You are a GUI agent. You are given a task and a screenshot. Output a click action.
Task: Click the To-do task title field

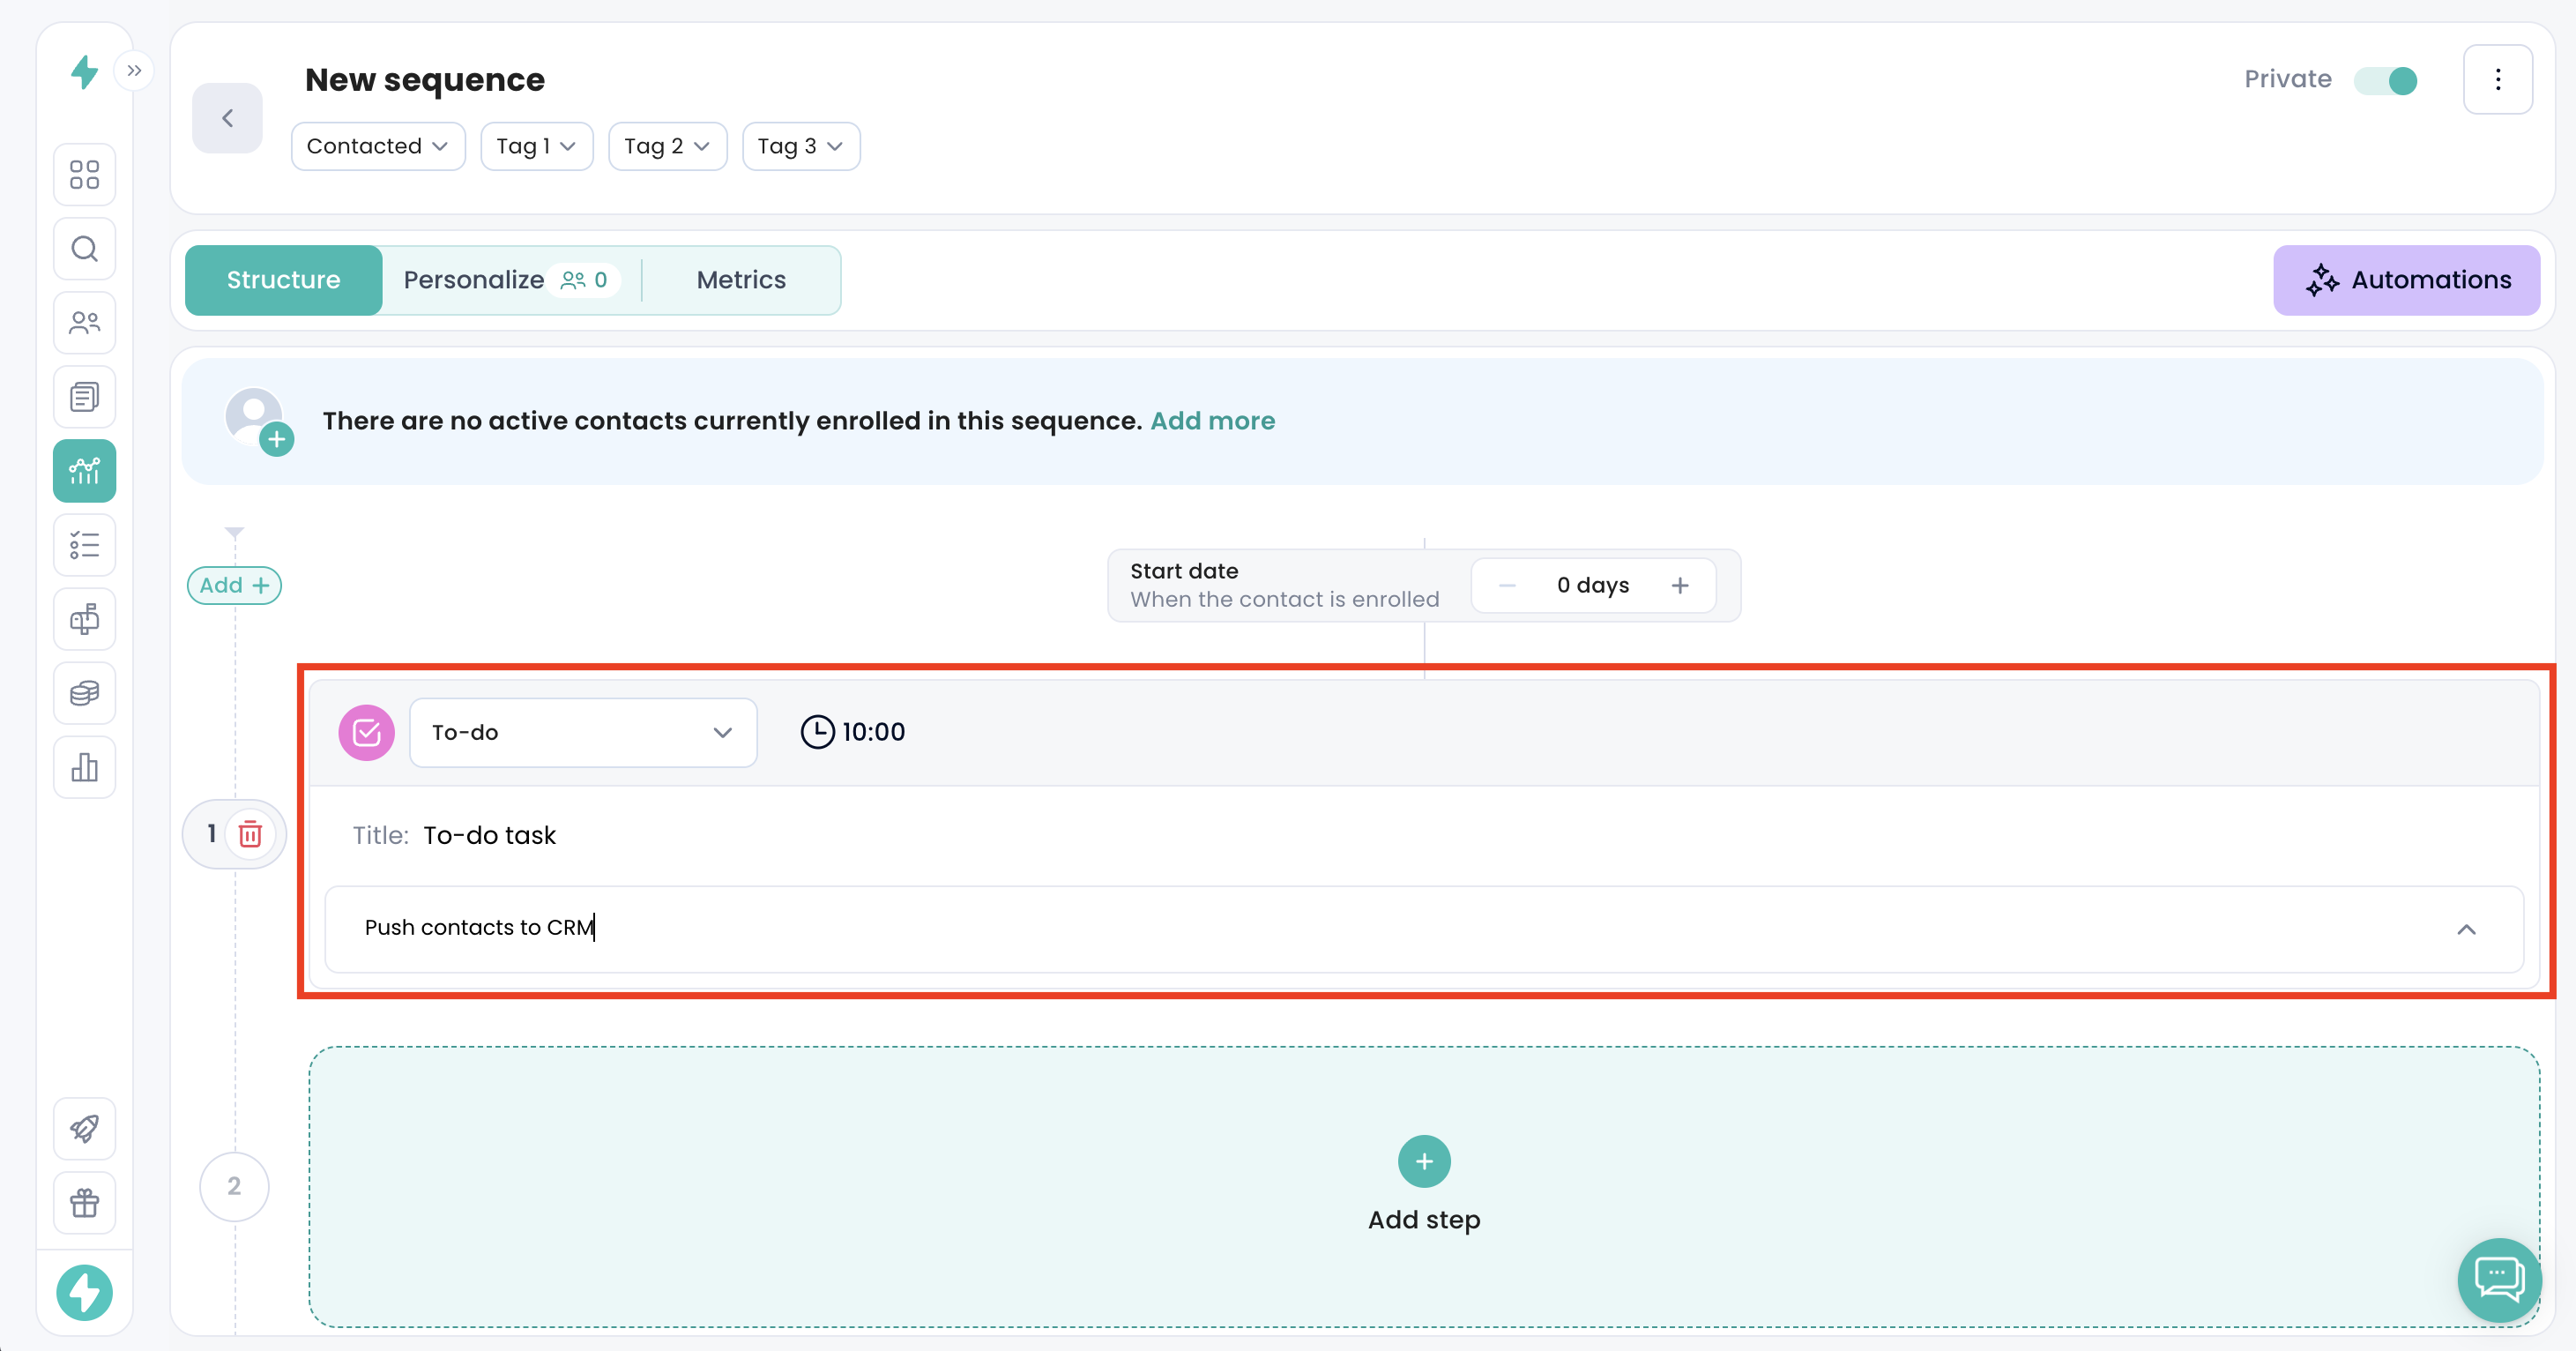489,836
